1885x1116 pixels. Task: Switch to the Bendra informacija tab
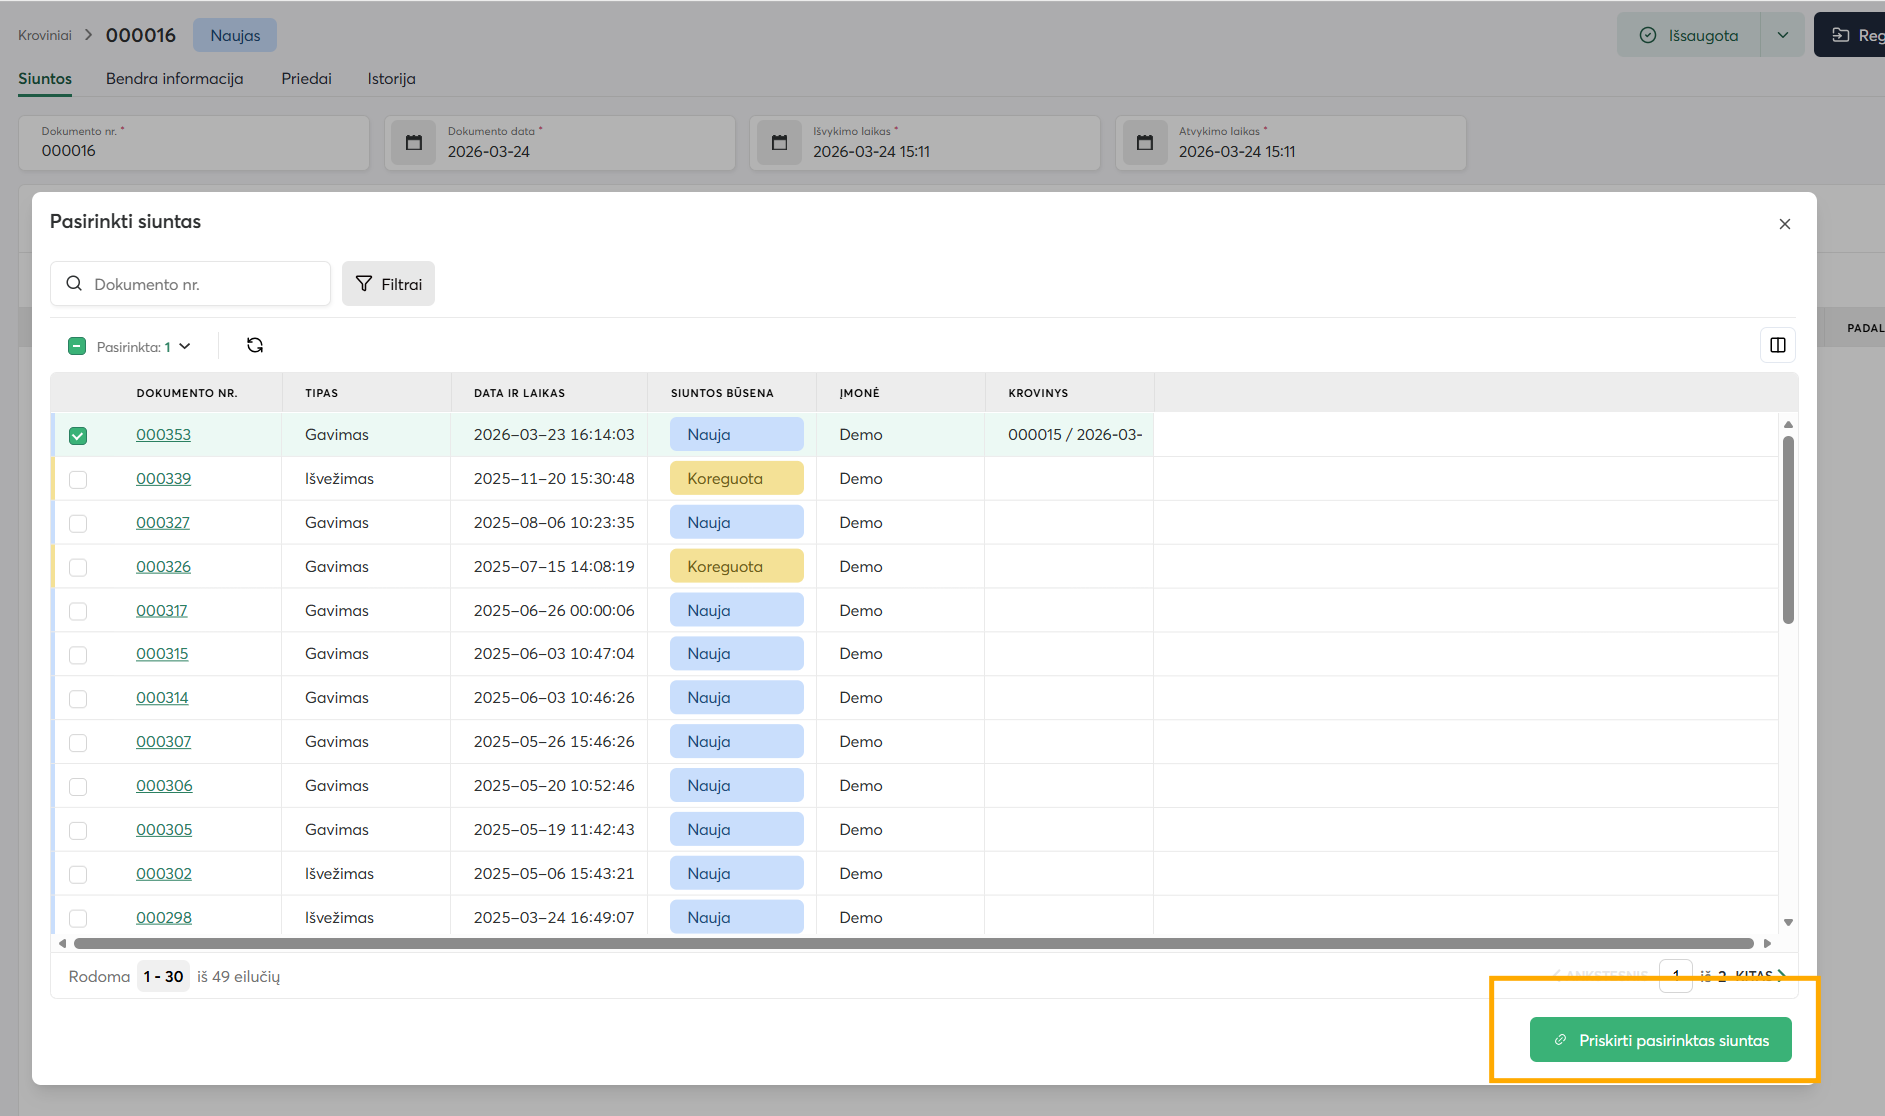(x=174, y=78)
